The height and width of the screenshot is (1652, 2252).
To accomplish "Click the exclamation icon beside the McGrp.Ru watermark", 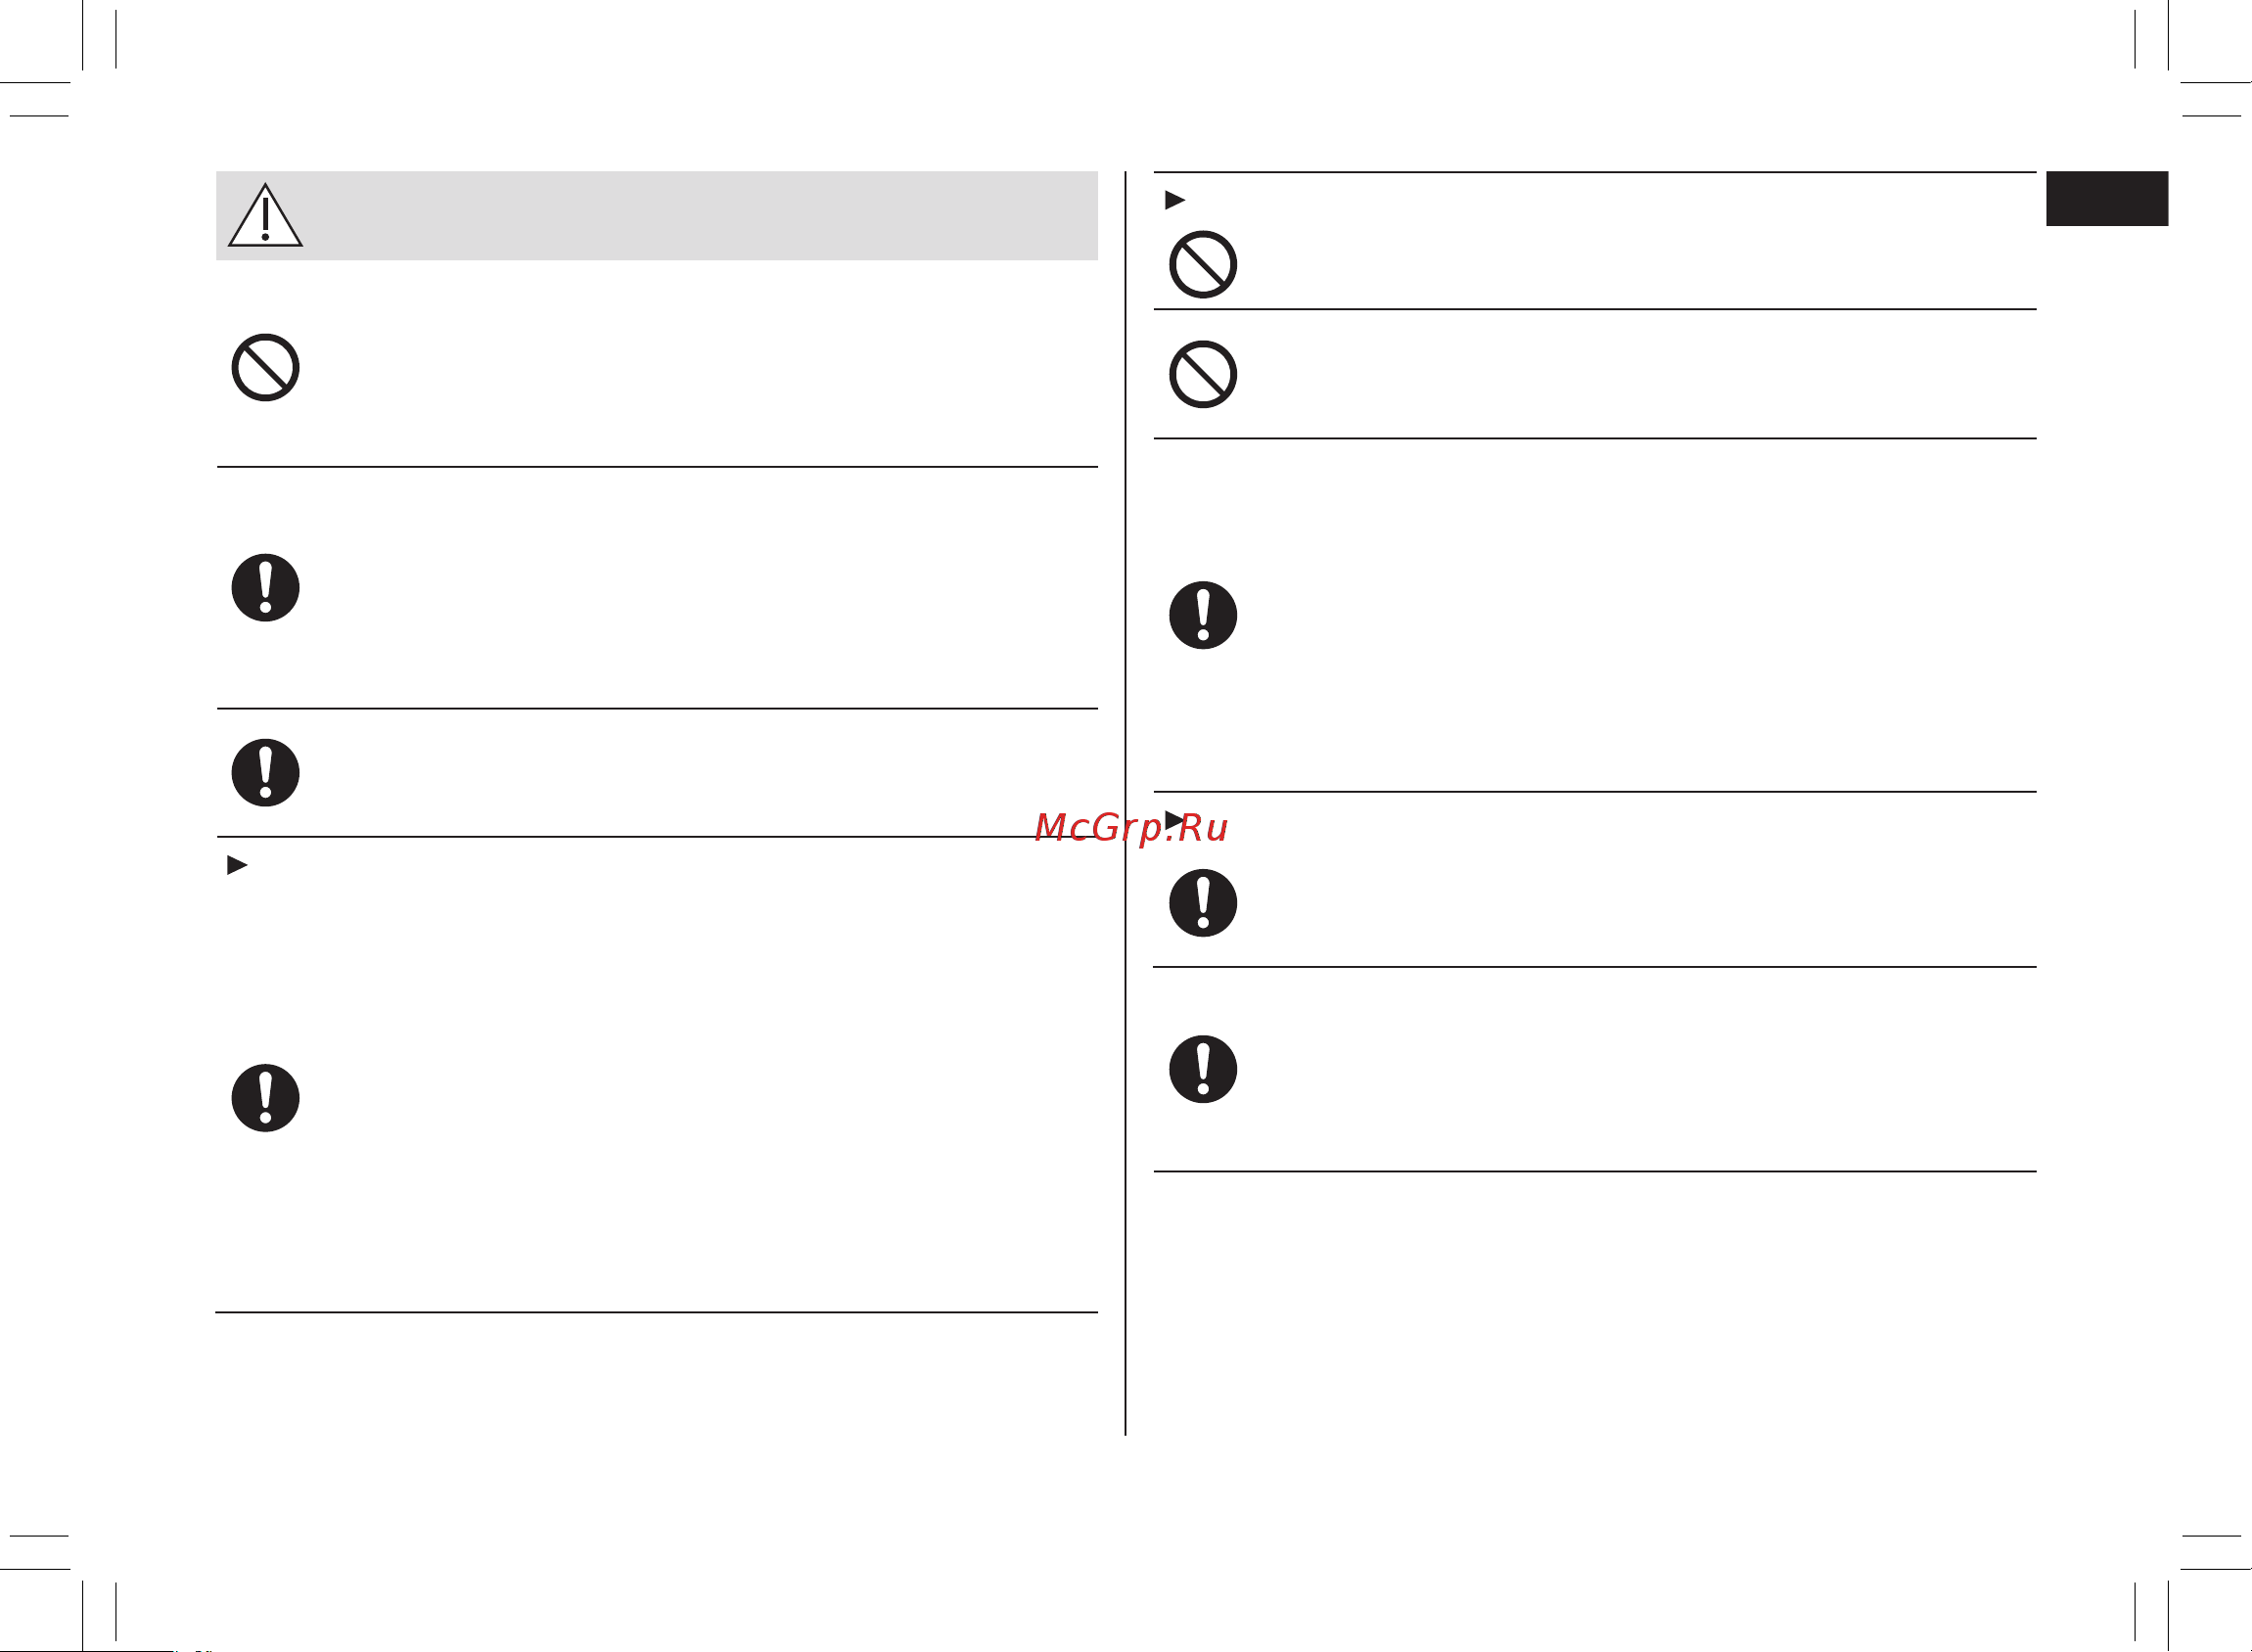I will click(1203, 902).
